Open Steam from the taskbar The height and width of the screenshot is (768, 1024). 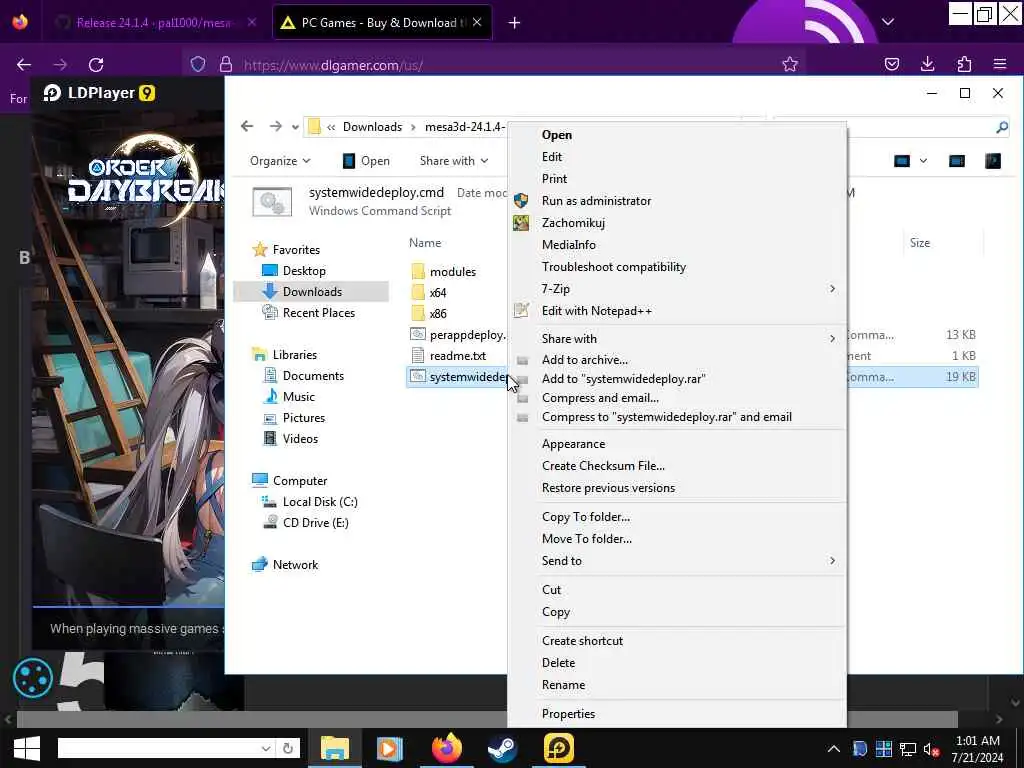[502, 748]
